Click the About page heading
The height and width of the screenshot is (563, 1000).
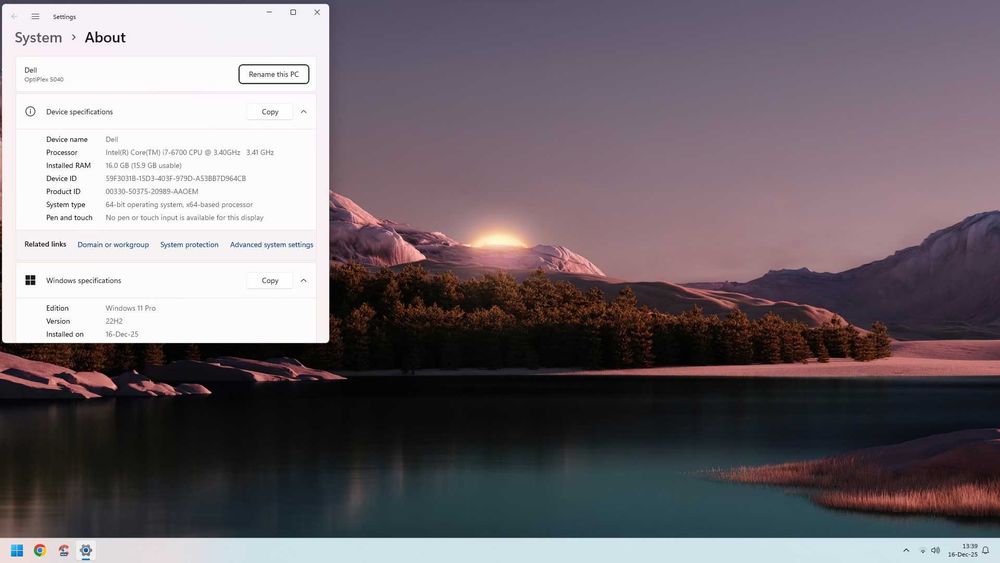tap(105, 38)
